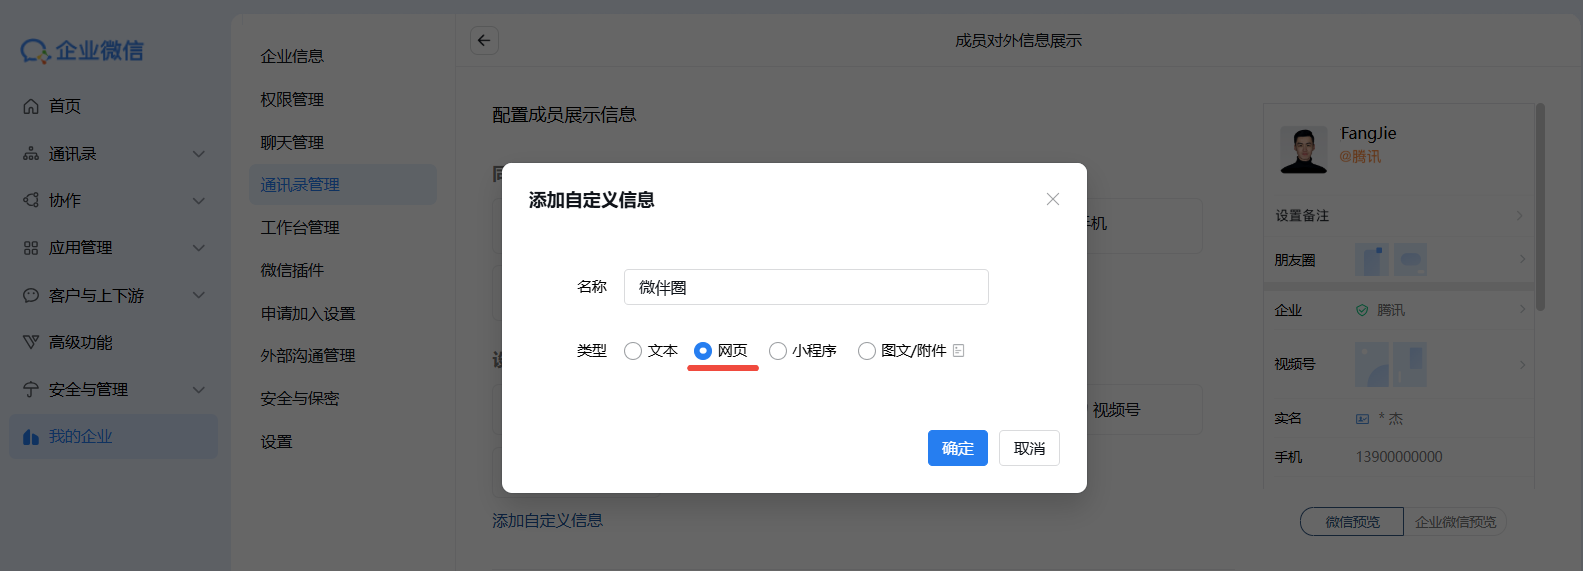Viewport: 1583px width, 571px height.
Task: Close the 添加自定义信息 dialog with X
Action: [x=1052, y=199]
